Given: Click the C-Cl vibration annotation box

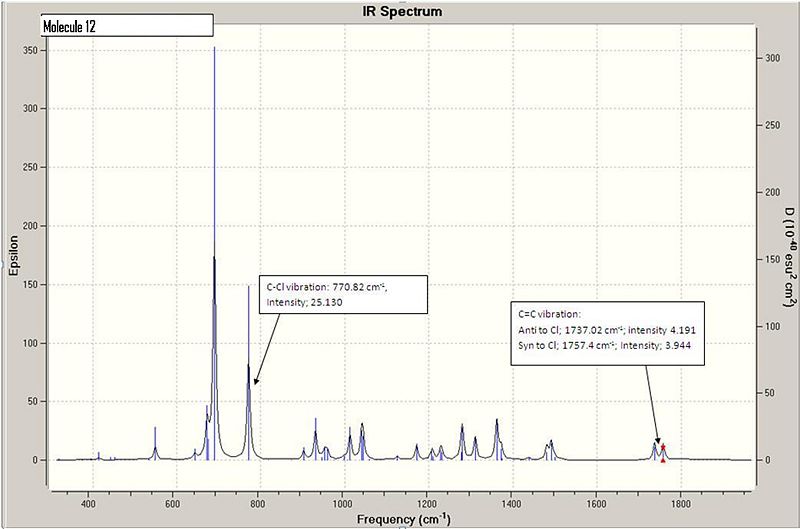Looking at the screenshot, I should [x=343, y=294].
